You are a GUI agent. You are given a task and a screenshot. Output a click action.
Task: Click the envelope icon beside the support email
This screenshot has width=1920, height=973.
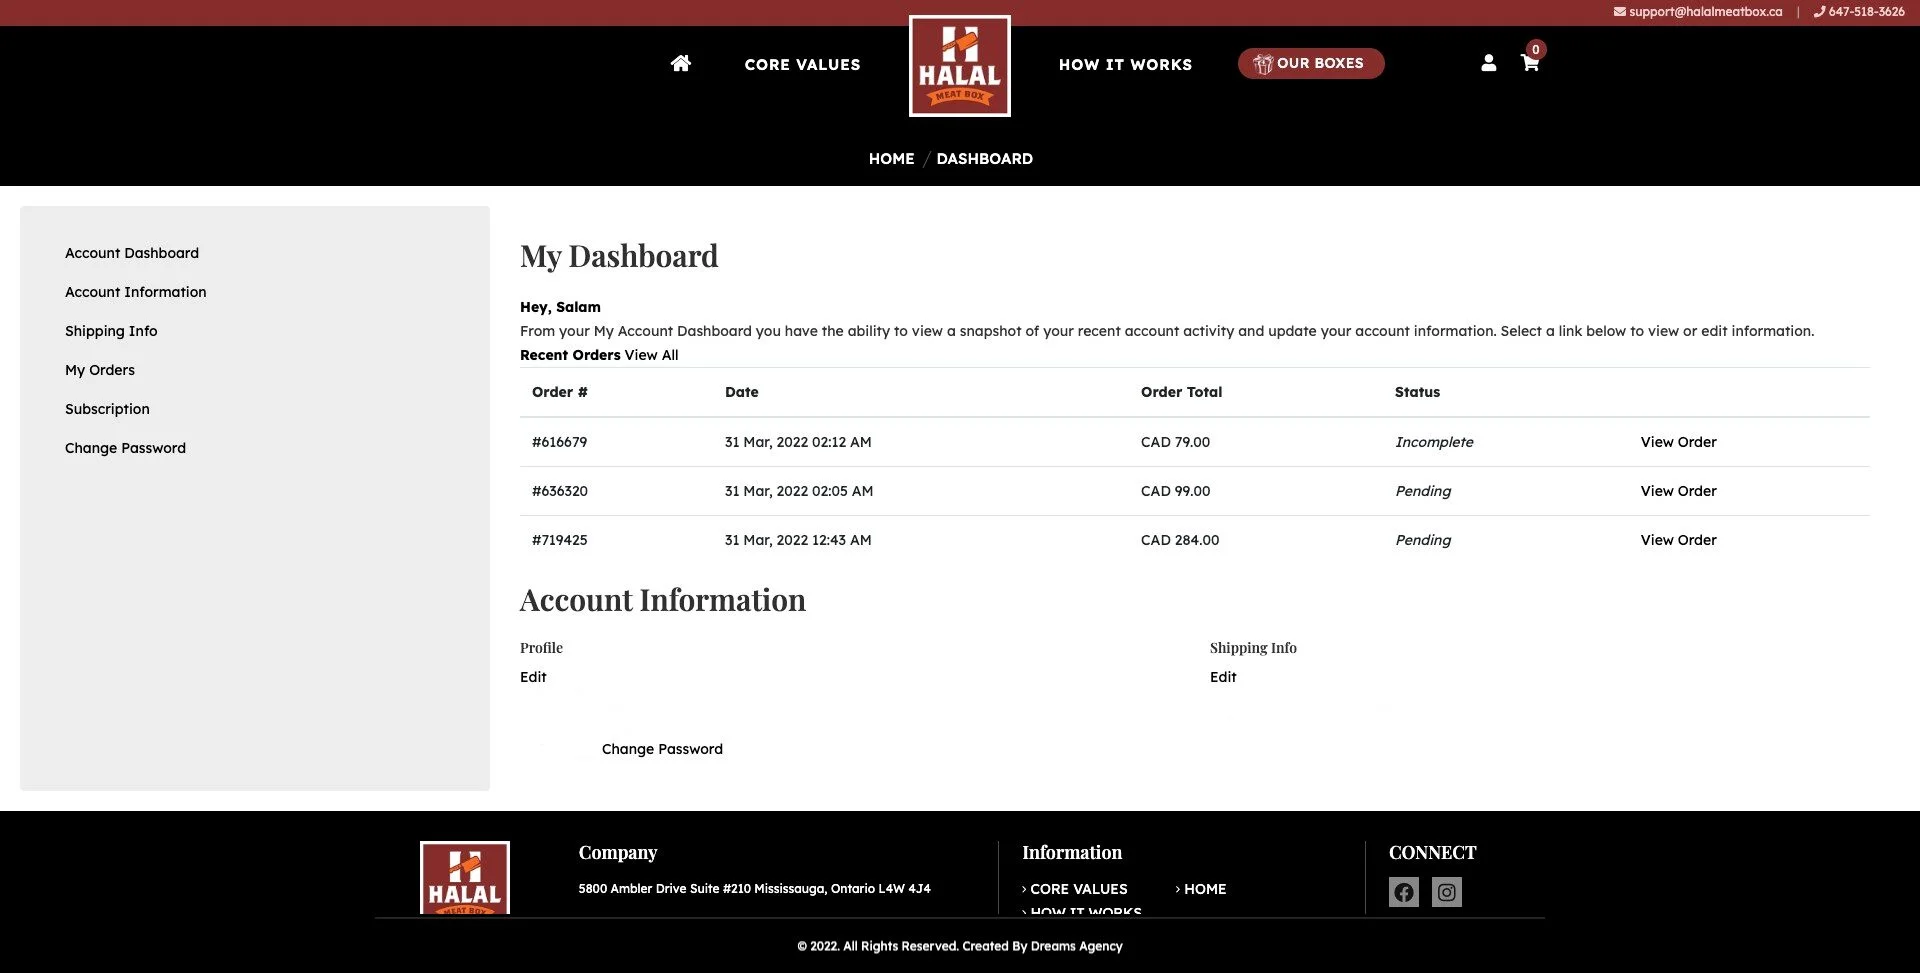pyautogui.click(x=1622, y=11)
